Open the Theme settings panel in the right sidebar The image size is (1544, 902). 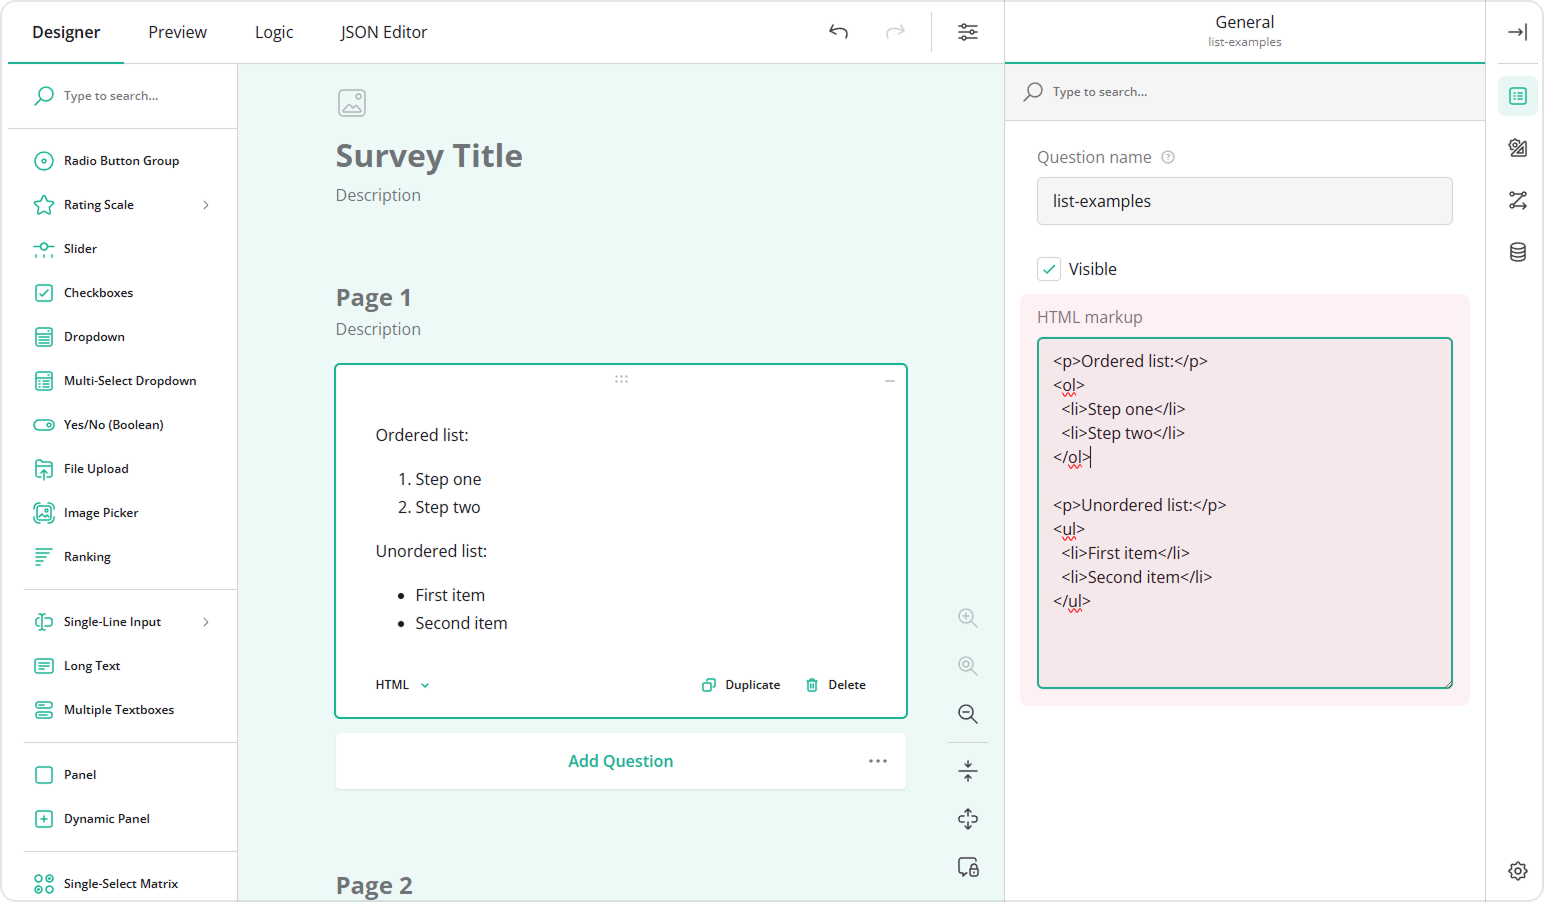[1517, 148]
